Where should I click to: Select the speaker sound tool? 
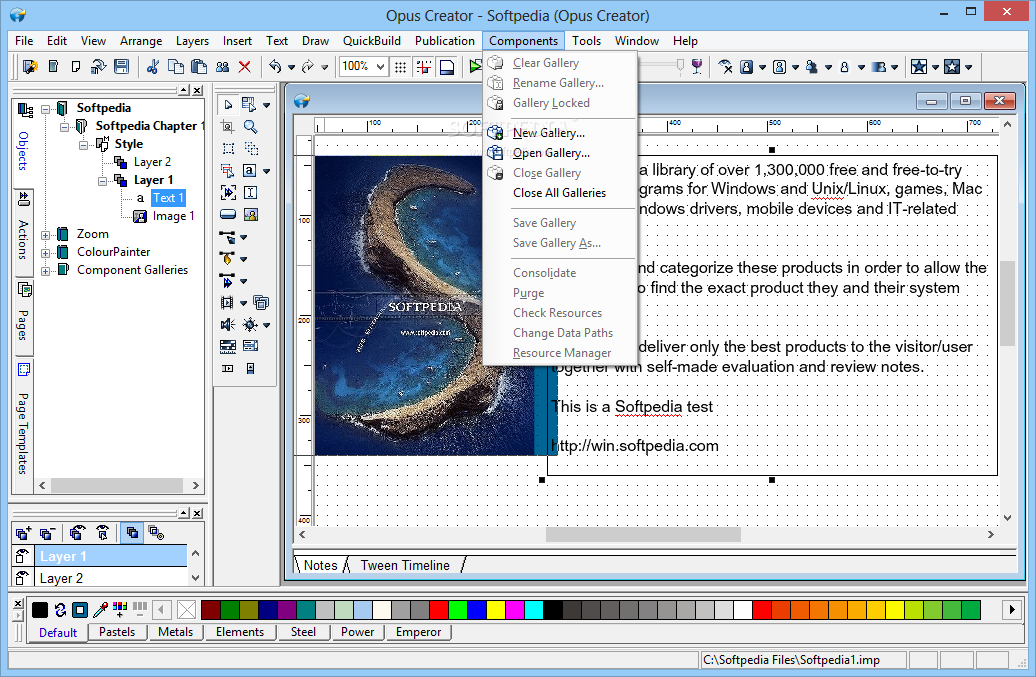[x=227, y=324]
